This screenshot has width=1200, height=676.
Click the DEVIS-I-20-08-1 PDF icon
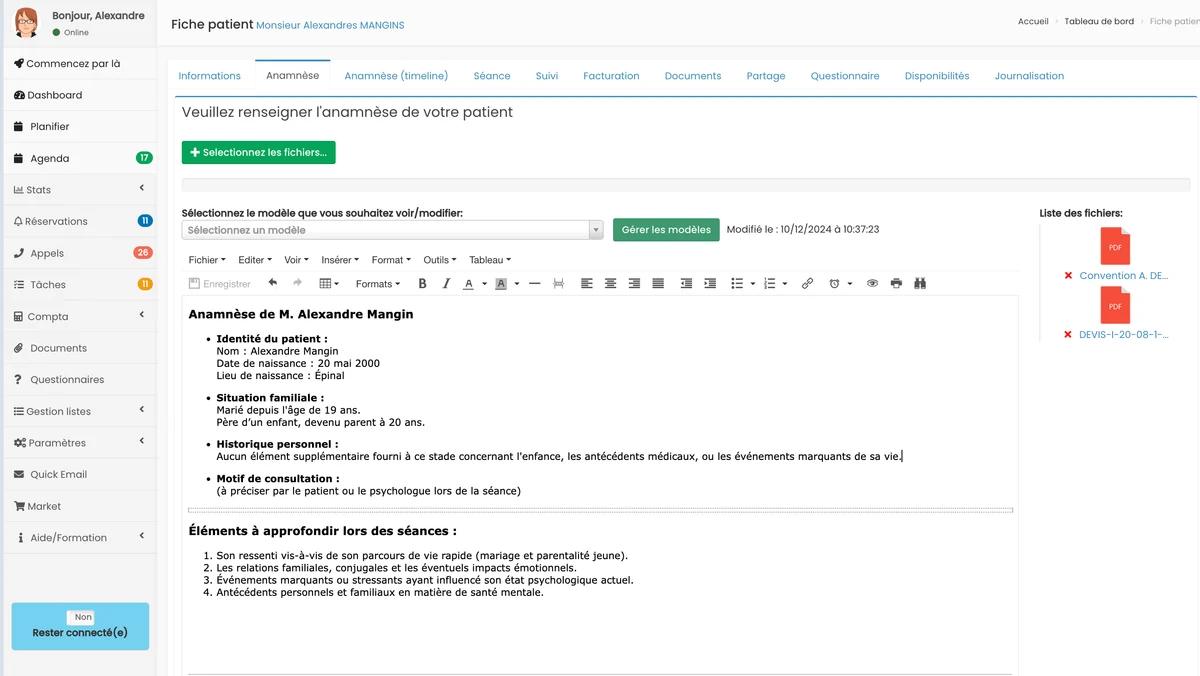[x=1115, y=305]
